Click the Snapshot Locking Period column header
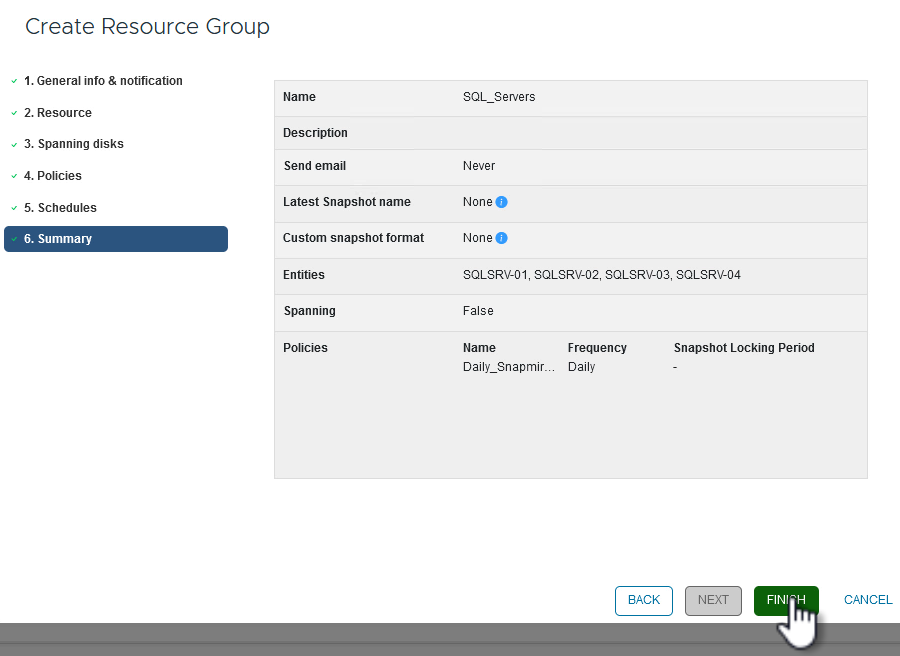Viewport: 900px width, 656px height. (744, 348)
